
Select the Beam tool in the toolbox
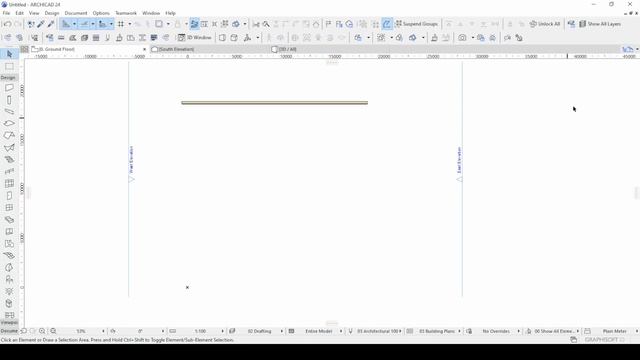[9, 111]
